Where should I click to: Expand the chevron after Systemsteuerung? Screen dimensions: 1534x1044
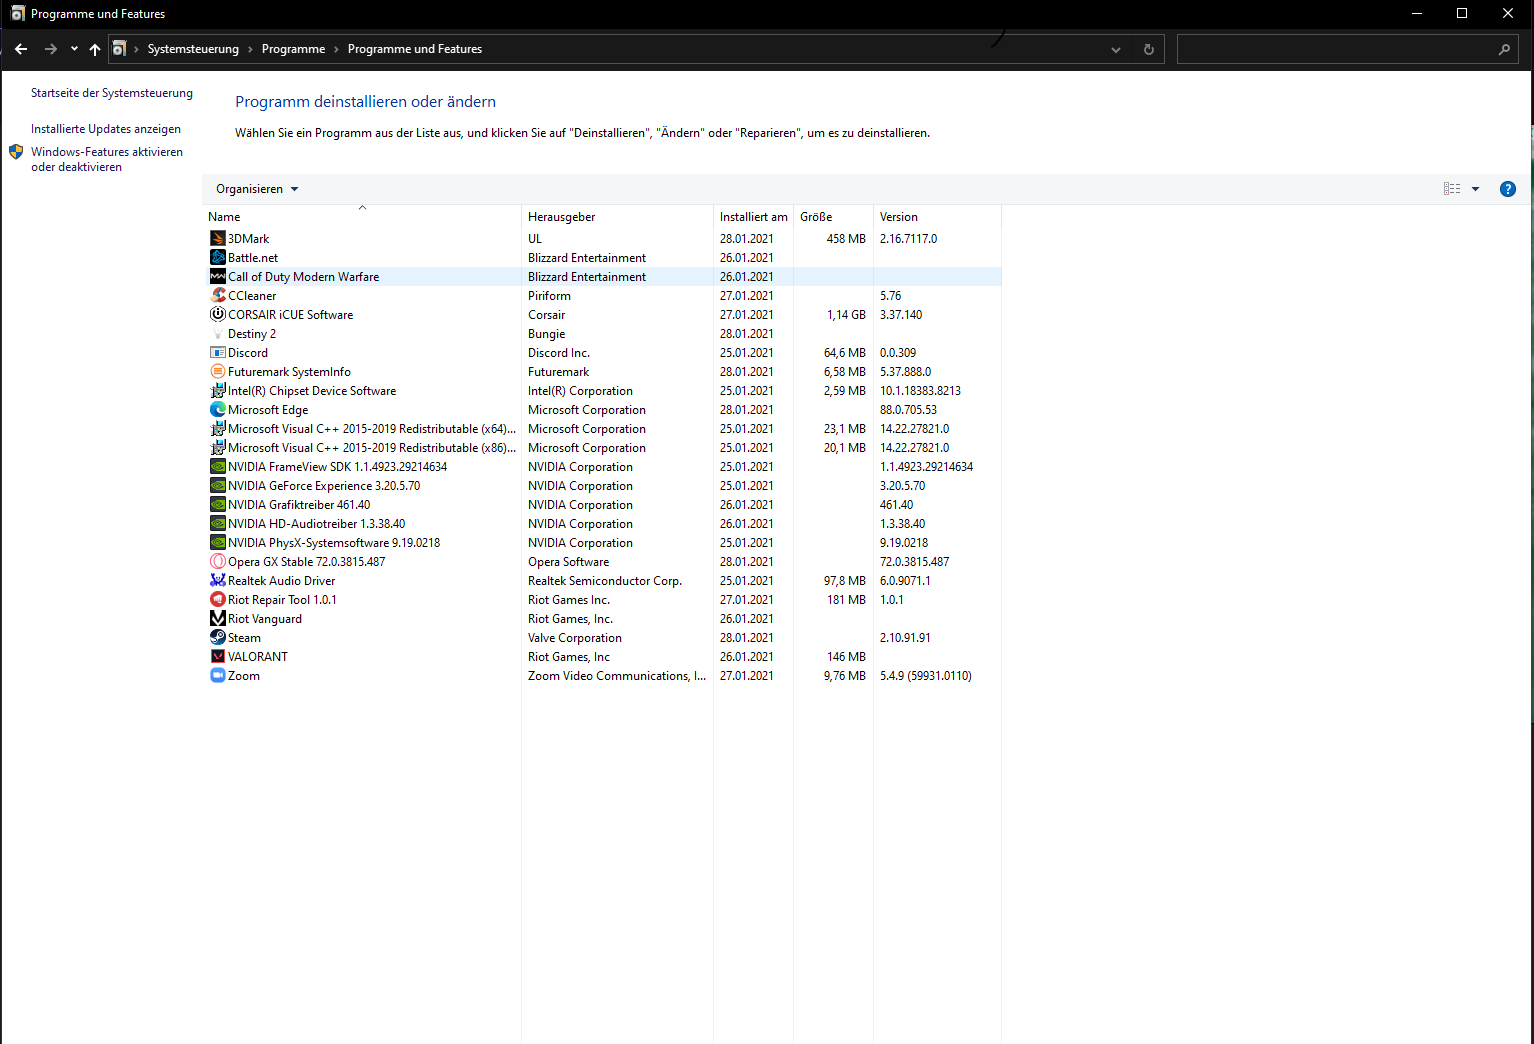click(x=250, y=49)
